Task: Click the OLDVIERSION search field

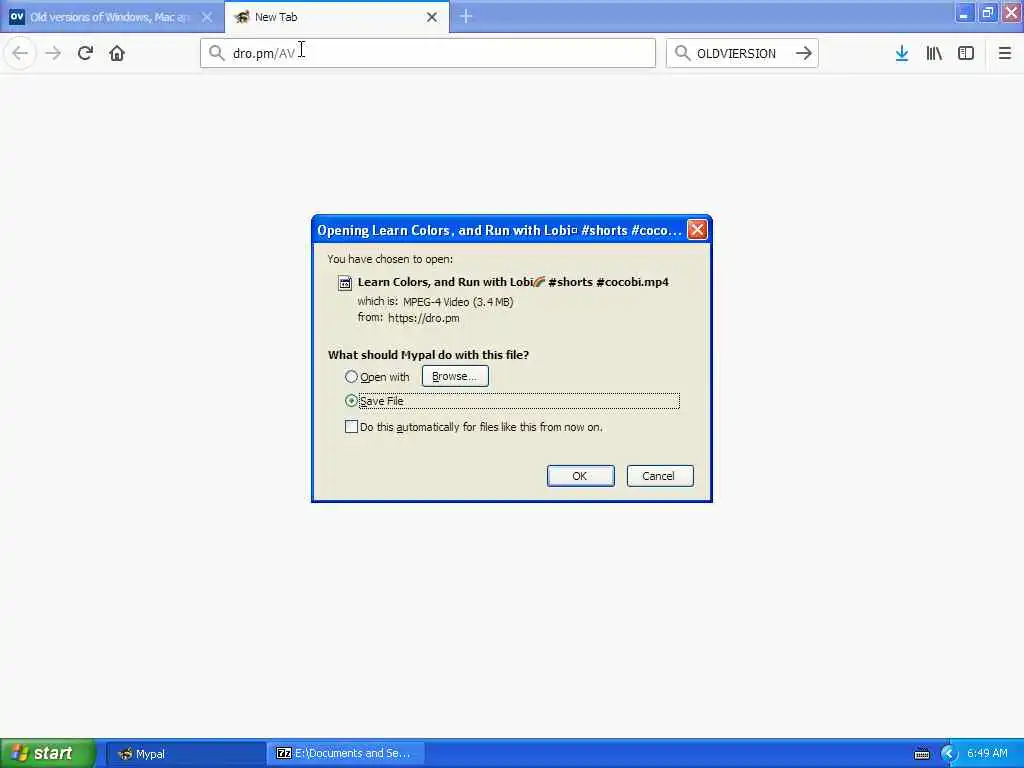Action: [742, 53]
